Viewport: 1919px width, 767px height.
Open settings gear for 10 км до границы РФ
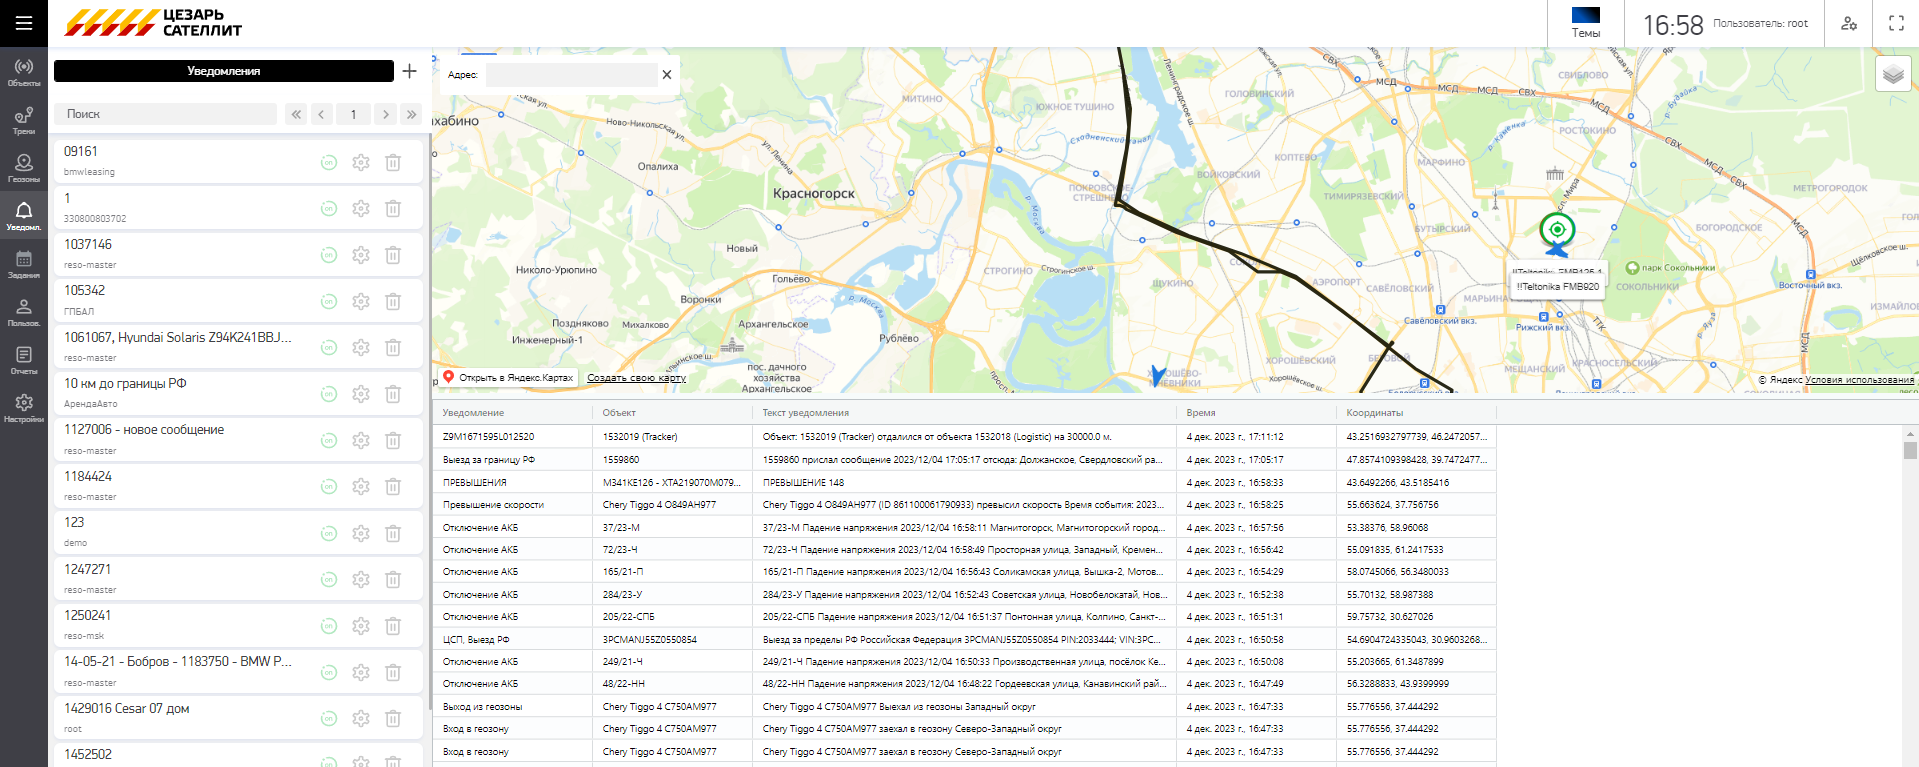361,394
